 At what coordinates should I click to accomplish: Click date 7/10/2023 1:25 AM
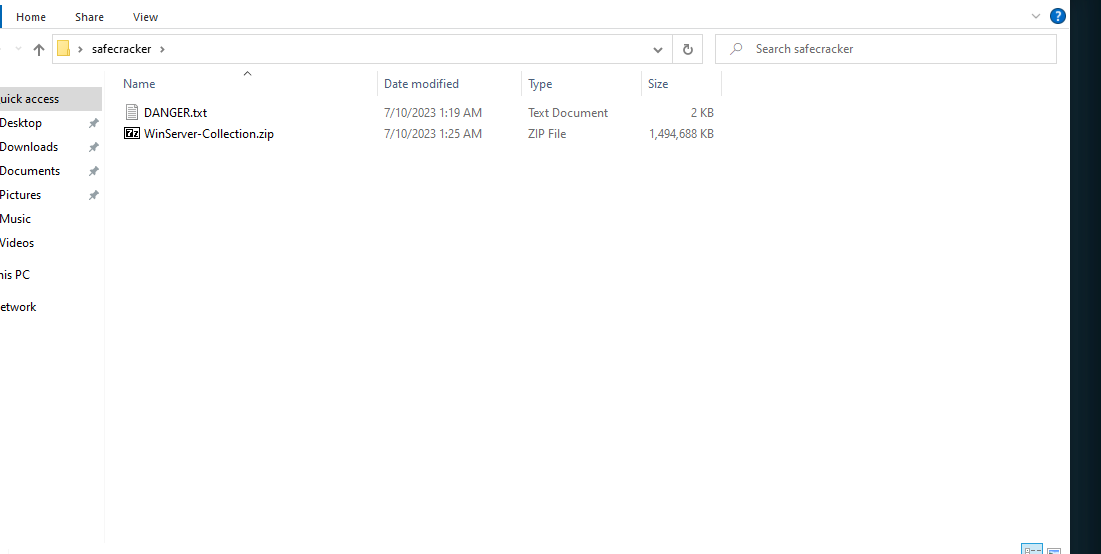click(433, 133)
